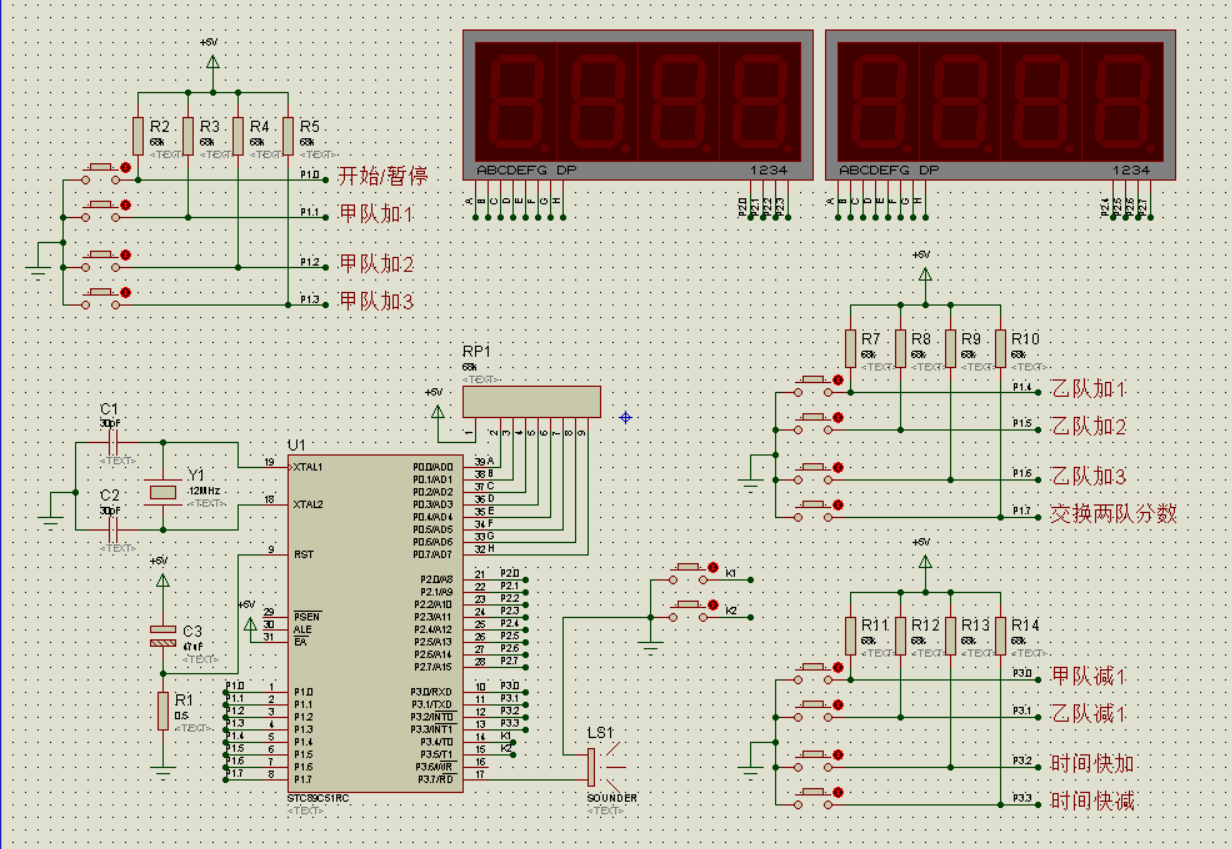Click the 甲队加3 text label
This screenshot has width=1232, height=849.
(376, 300)
